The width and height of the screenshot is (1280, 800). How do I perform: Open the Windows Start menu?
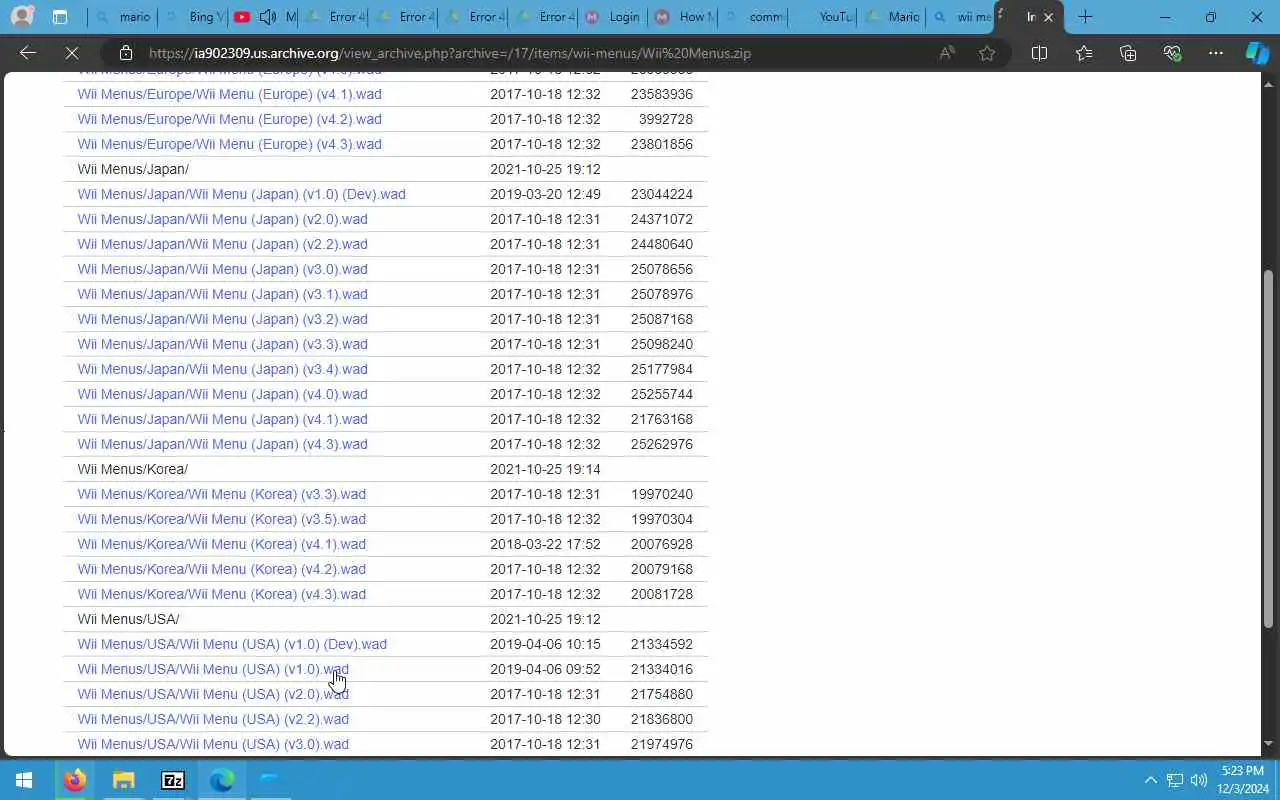click(x=24, y=780)
